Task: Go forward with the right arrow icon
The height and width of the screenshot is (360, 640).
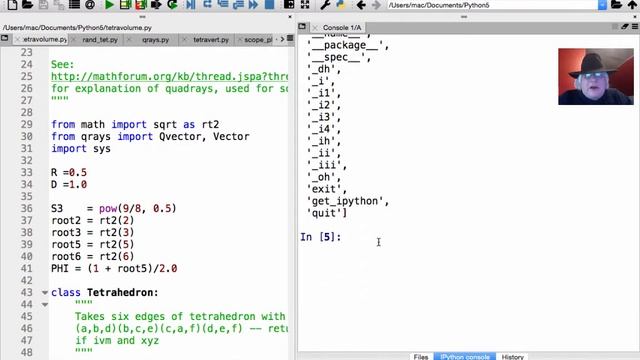Action: tap(376, 5)
